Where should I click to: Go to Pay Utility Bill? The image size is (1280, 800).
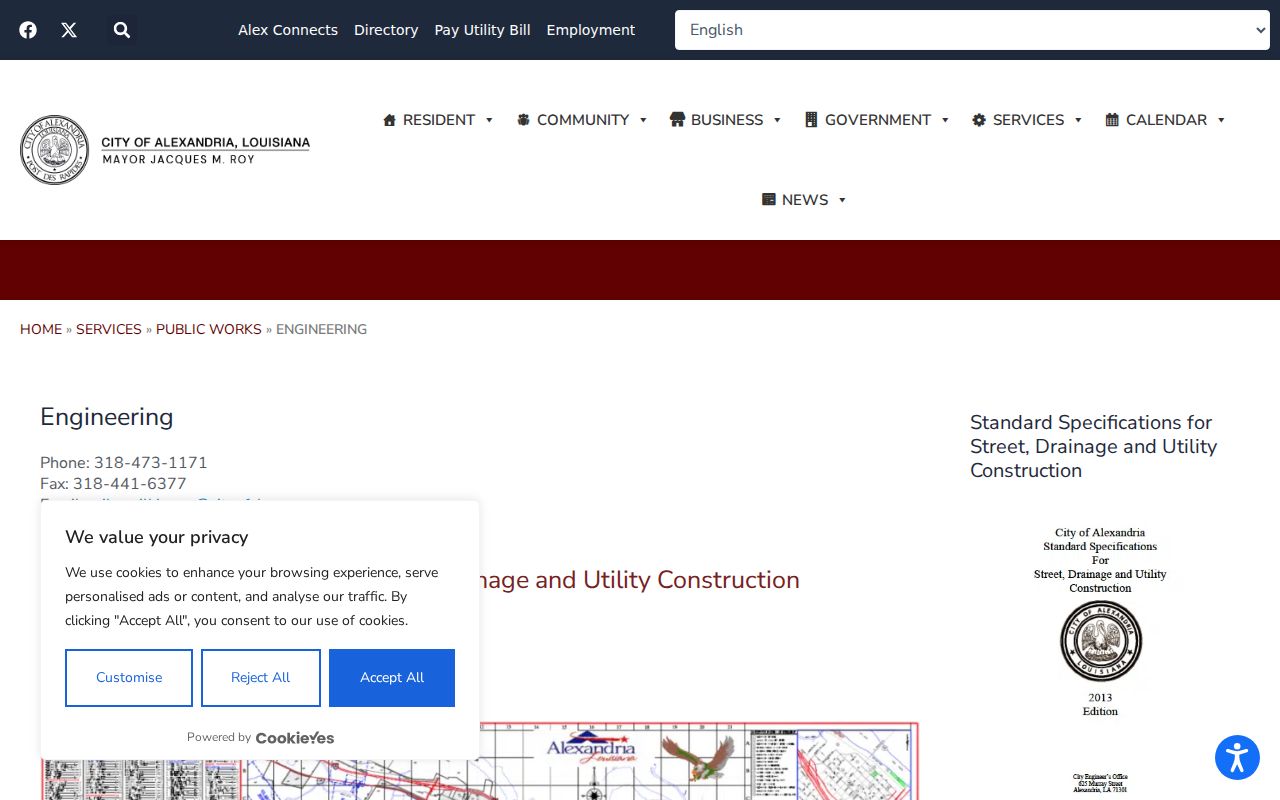point(482,30)
